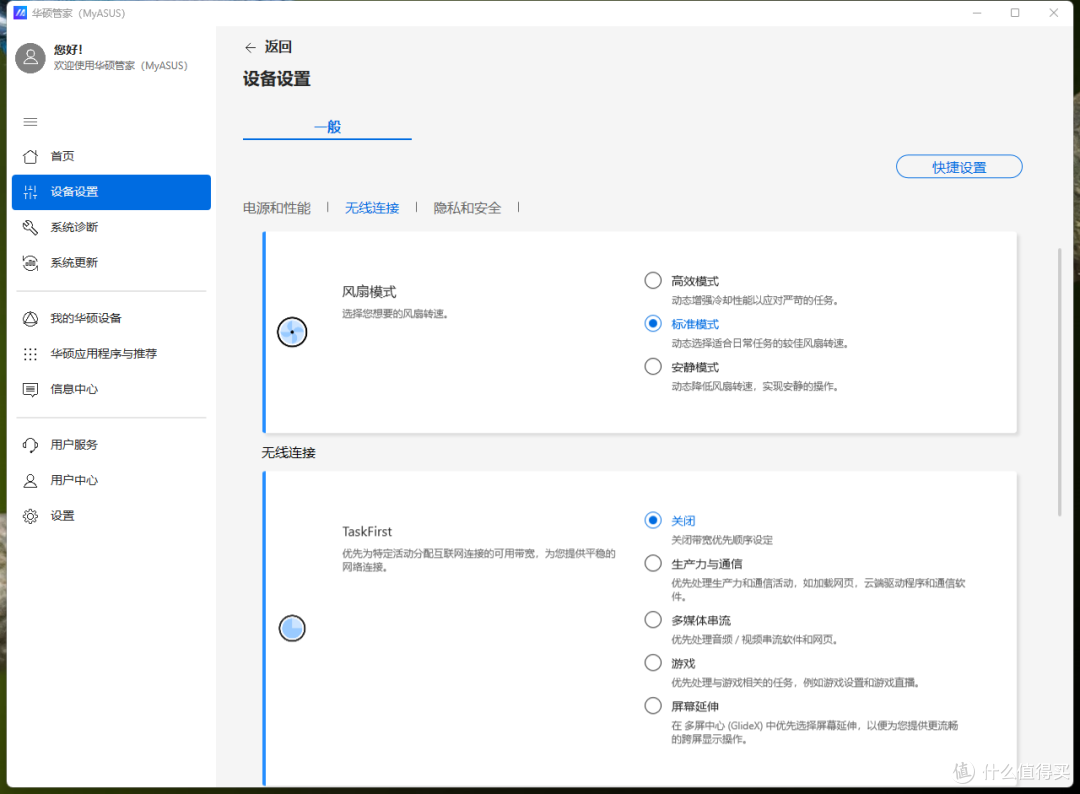Toggle the hamburger menu in the sidebar

(30, 122)
